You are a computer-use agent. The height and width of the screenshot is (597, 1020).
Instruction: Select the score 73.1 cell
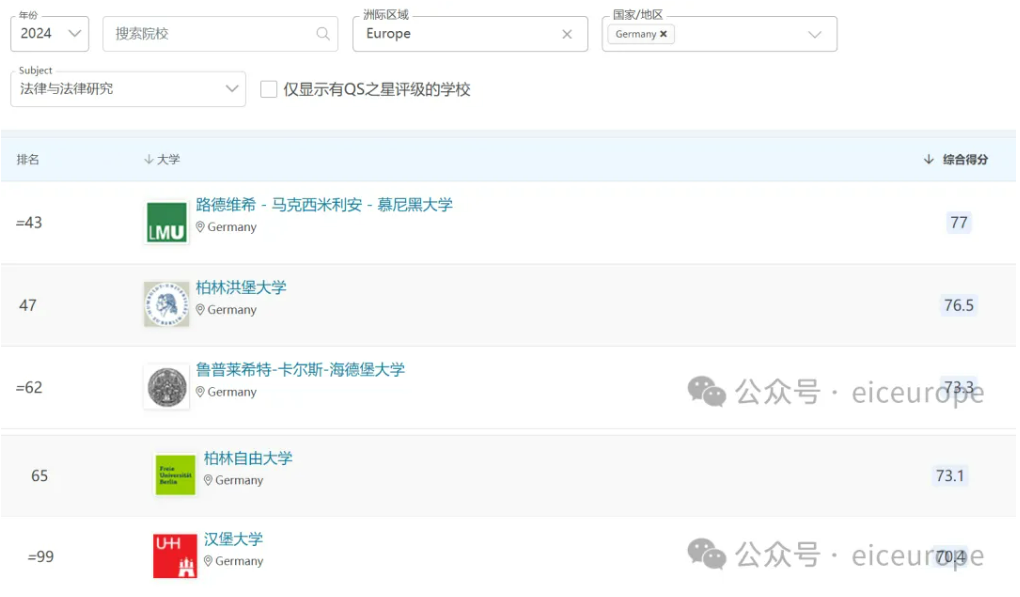pyautogui.click(x=950, y=475)
